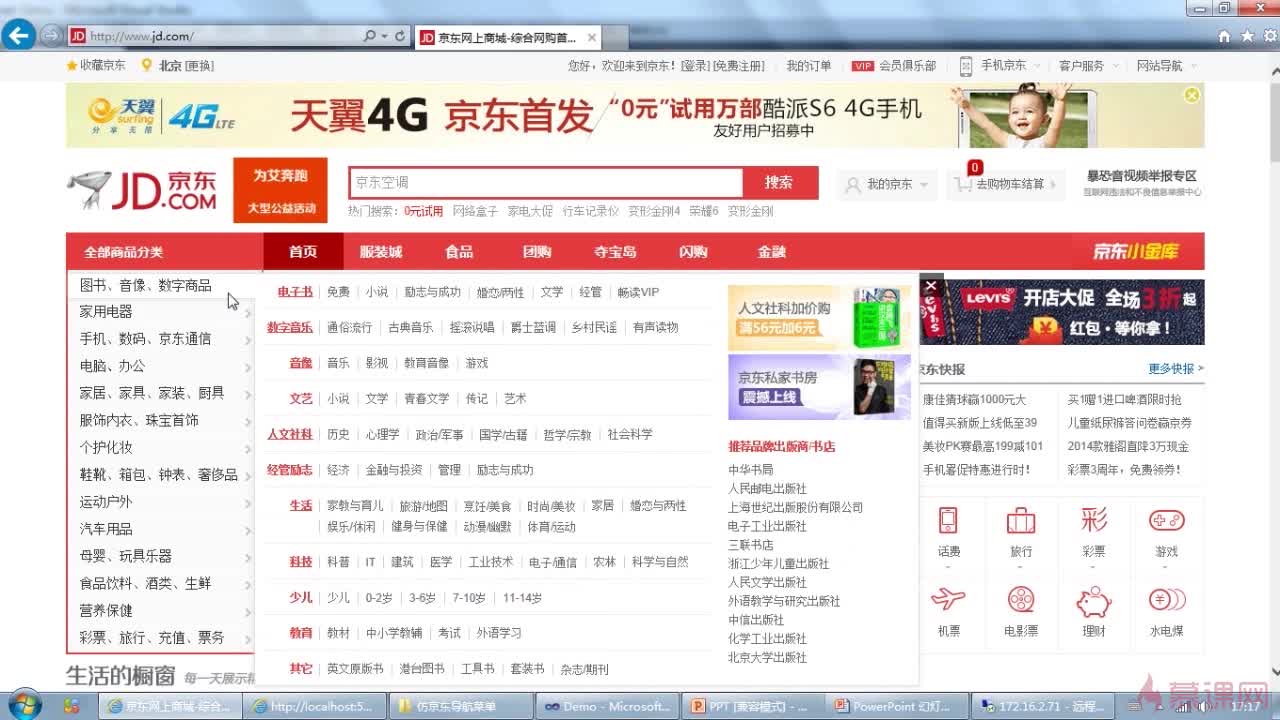Click the red 搜索 search button
This screenshot has height=720, width=1280.
pyautogui.click(x=780, y=182)
